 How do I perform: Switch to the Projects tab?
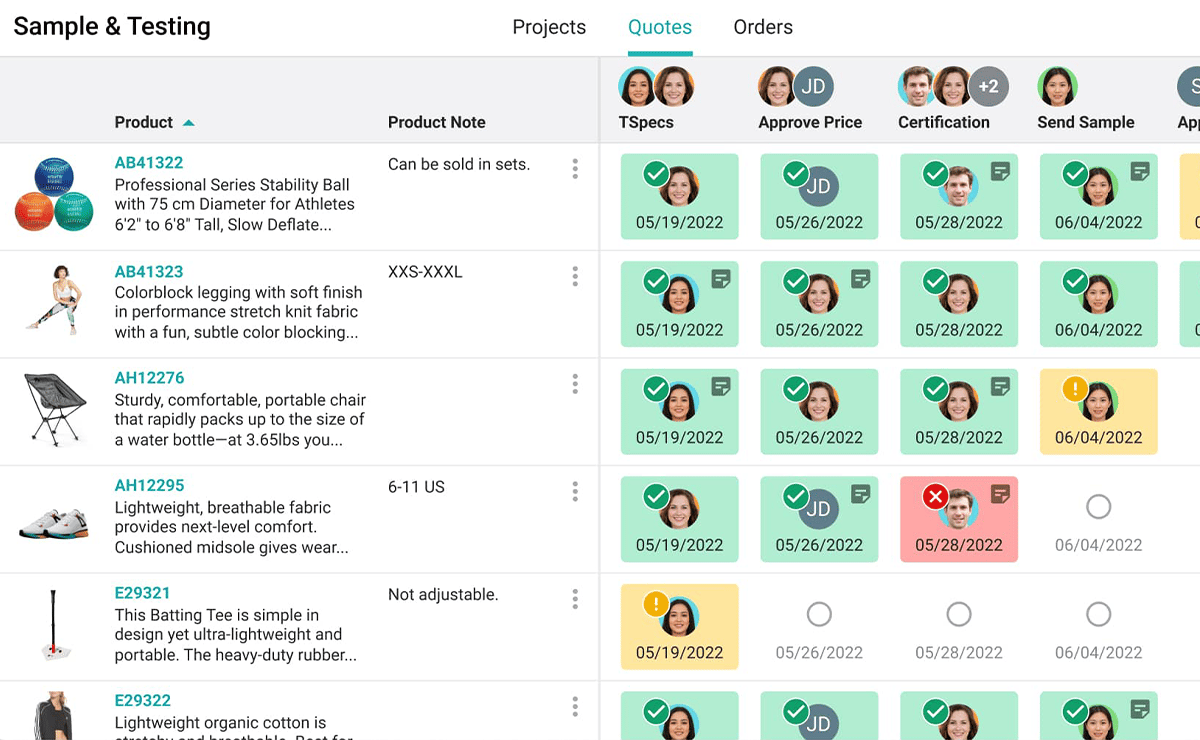[549, 27]
